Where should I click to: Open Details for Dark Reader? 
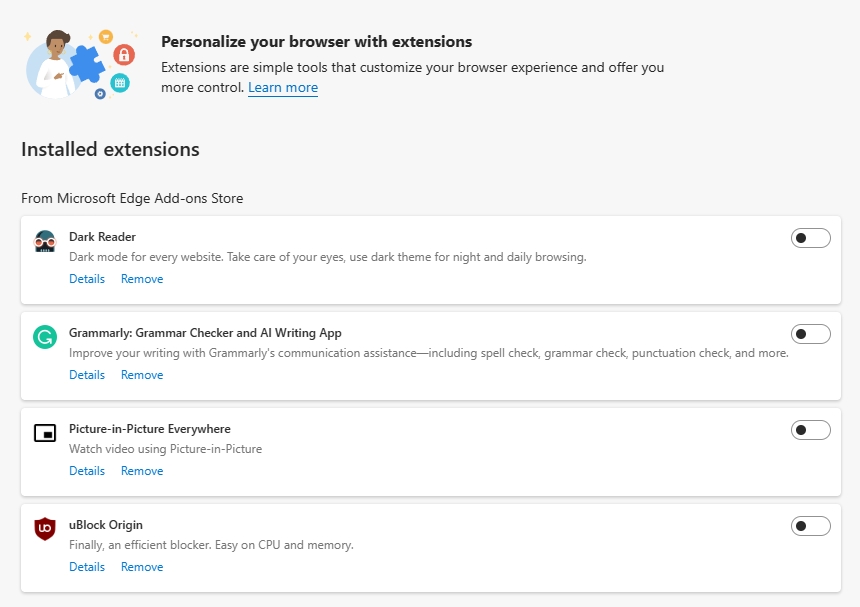[x=87, y=279]
